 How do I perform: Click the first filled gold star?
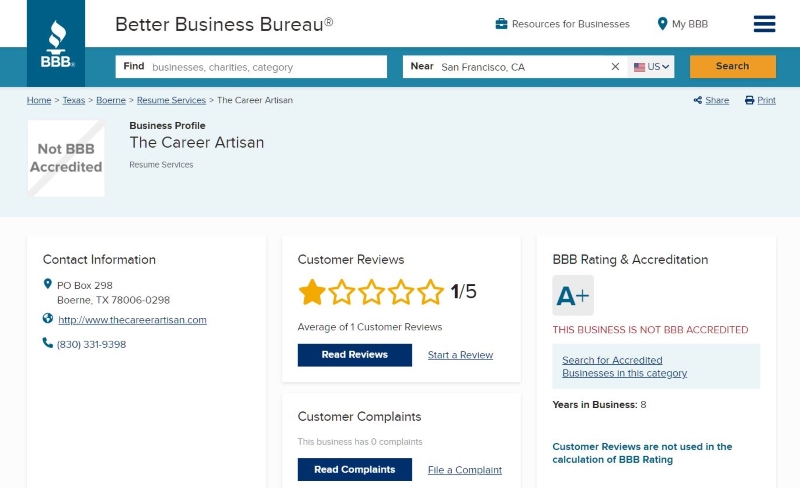[312, 292]
